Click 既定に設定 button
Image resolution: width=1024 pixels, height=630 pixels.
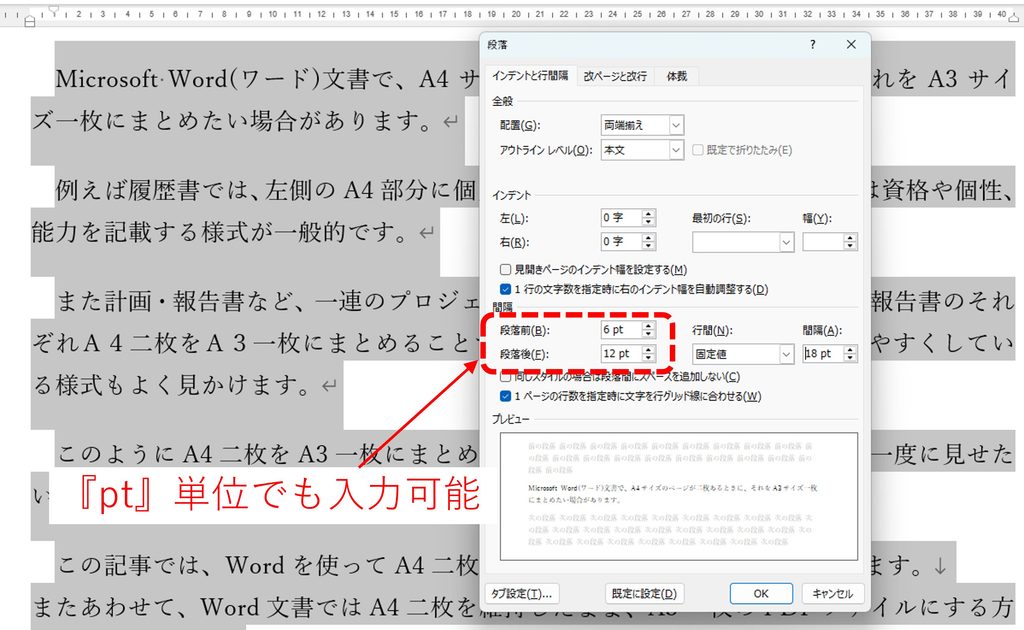pos(644,593)
